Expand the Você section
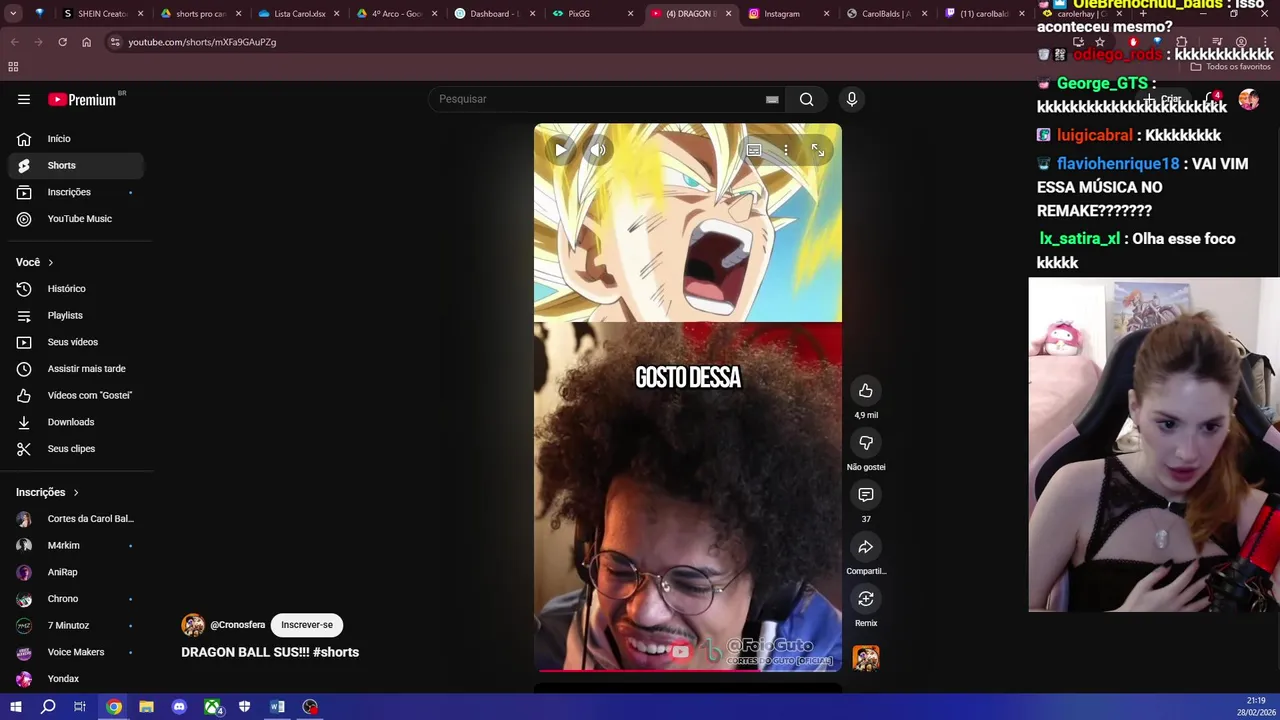Screen dimensions: 1280x720 (35, 262)
